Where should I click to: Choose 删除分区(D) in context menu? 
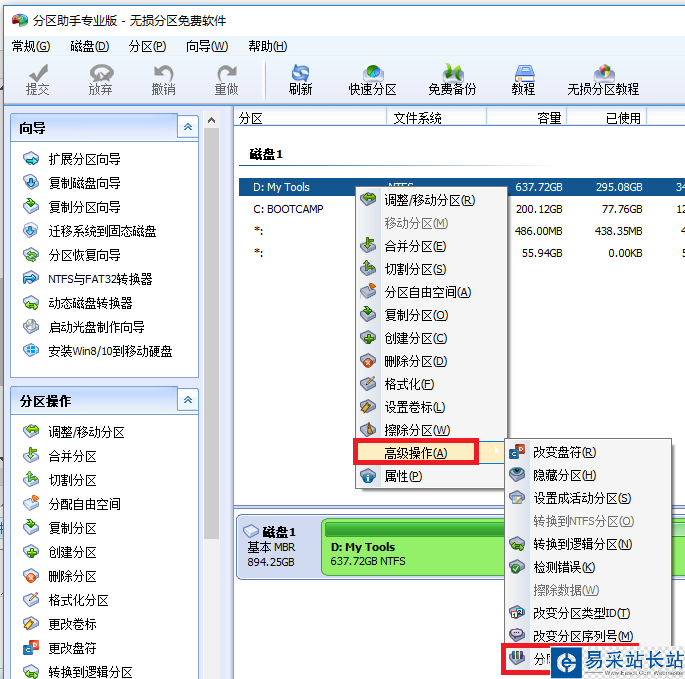431,361
